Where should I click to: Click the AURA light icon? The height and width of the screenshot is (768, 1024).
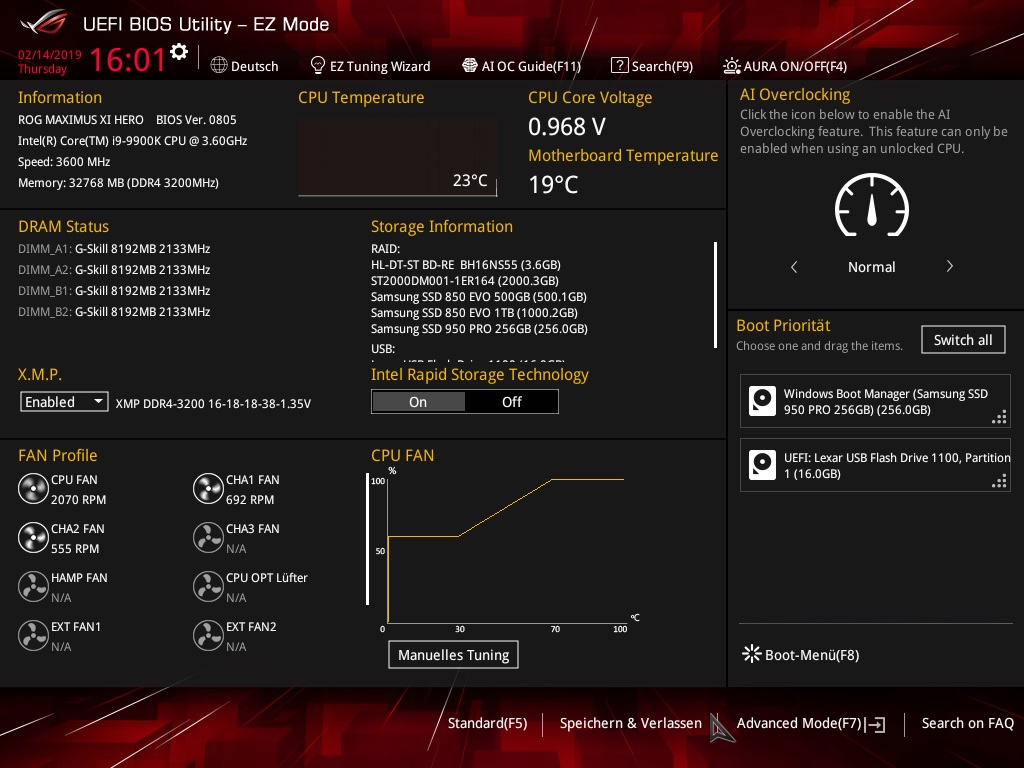click(731, 66)
